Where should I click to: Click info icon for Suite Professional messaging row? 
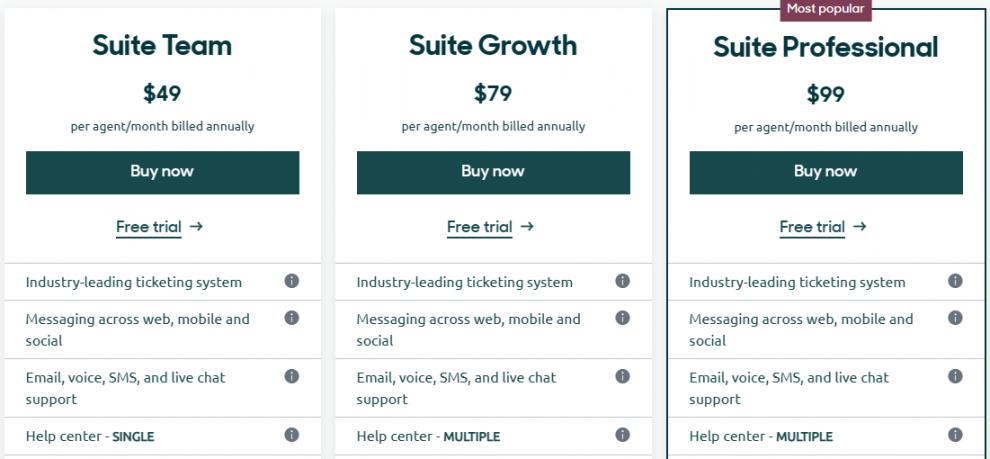point(955,318)
